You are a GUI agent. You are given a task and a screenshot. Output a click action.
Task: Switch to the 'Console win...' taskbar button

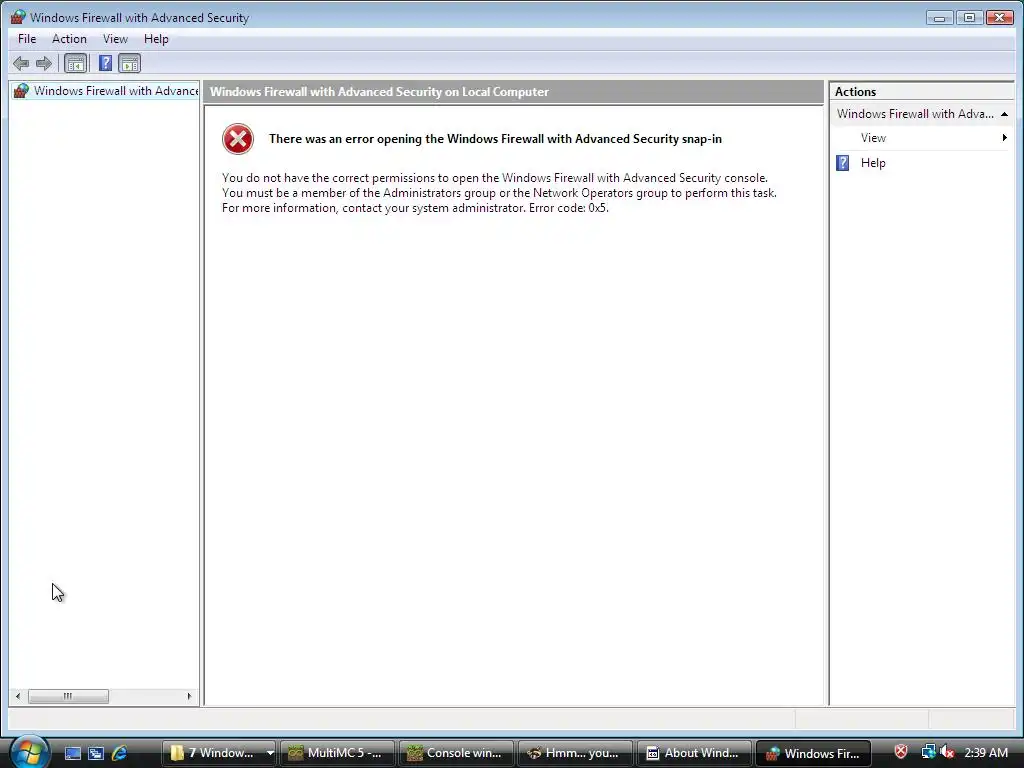pos(456,753)
